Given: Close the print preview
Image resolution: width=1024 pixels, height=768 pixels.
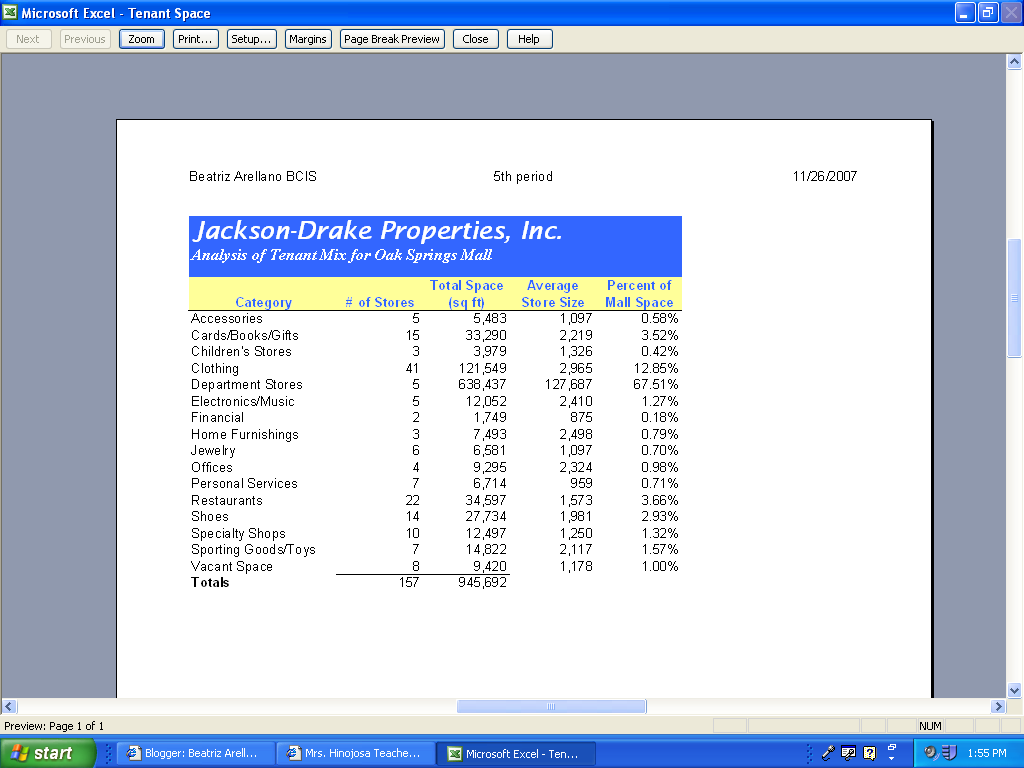Looking at the screenshot, I should [475, 39].
